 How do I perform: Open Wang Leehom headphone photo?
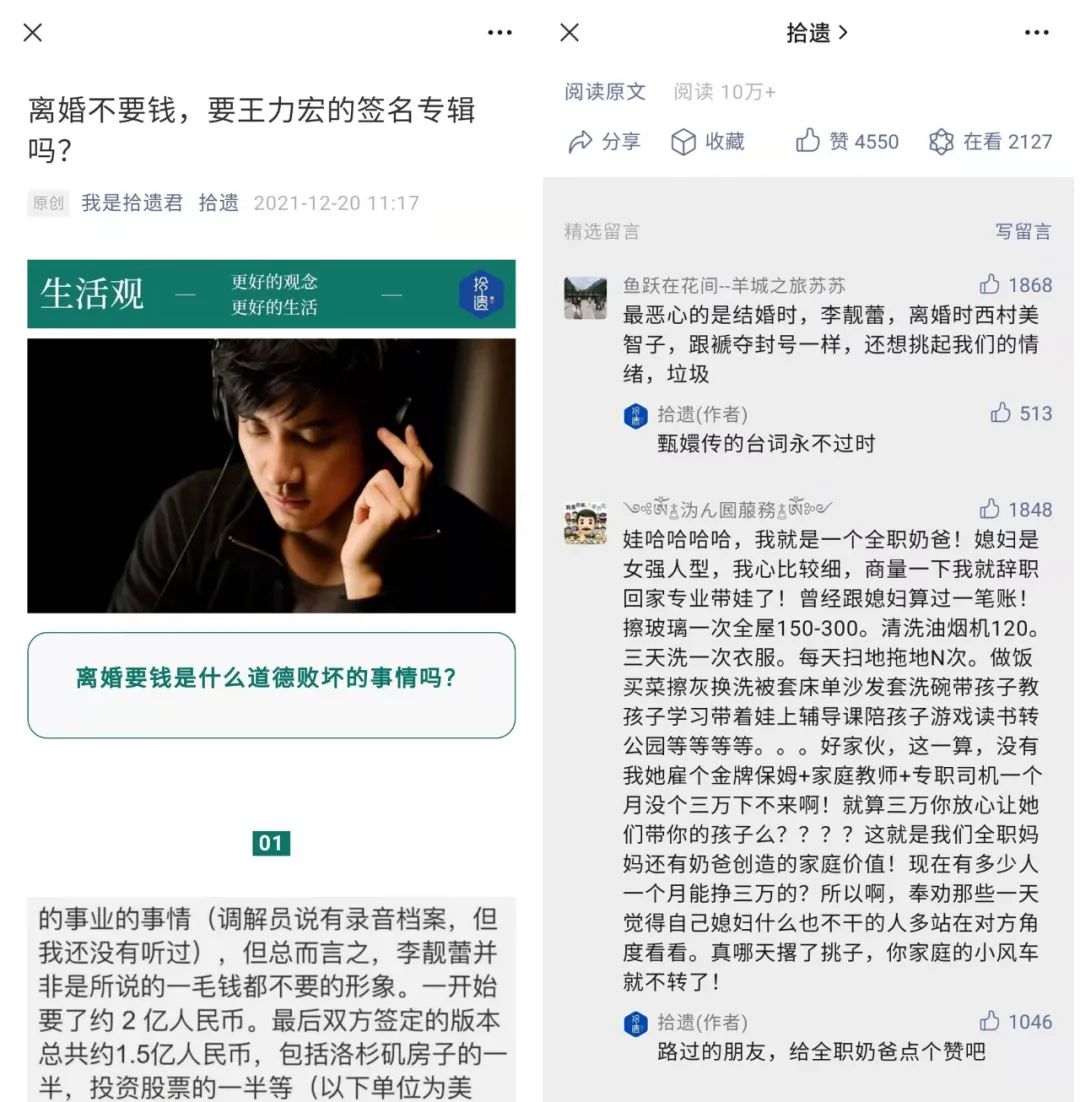[271, 476]
